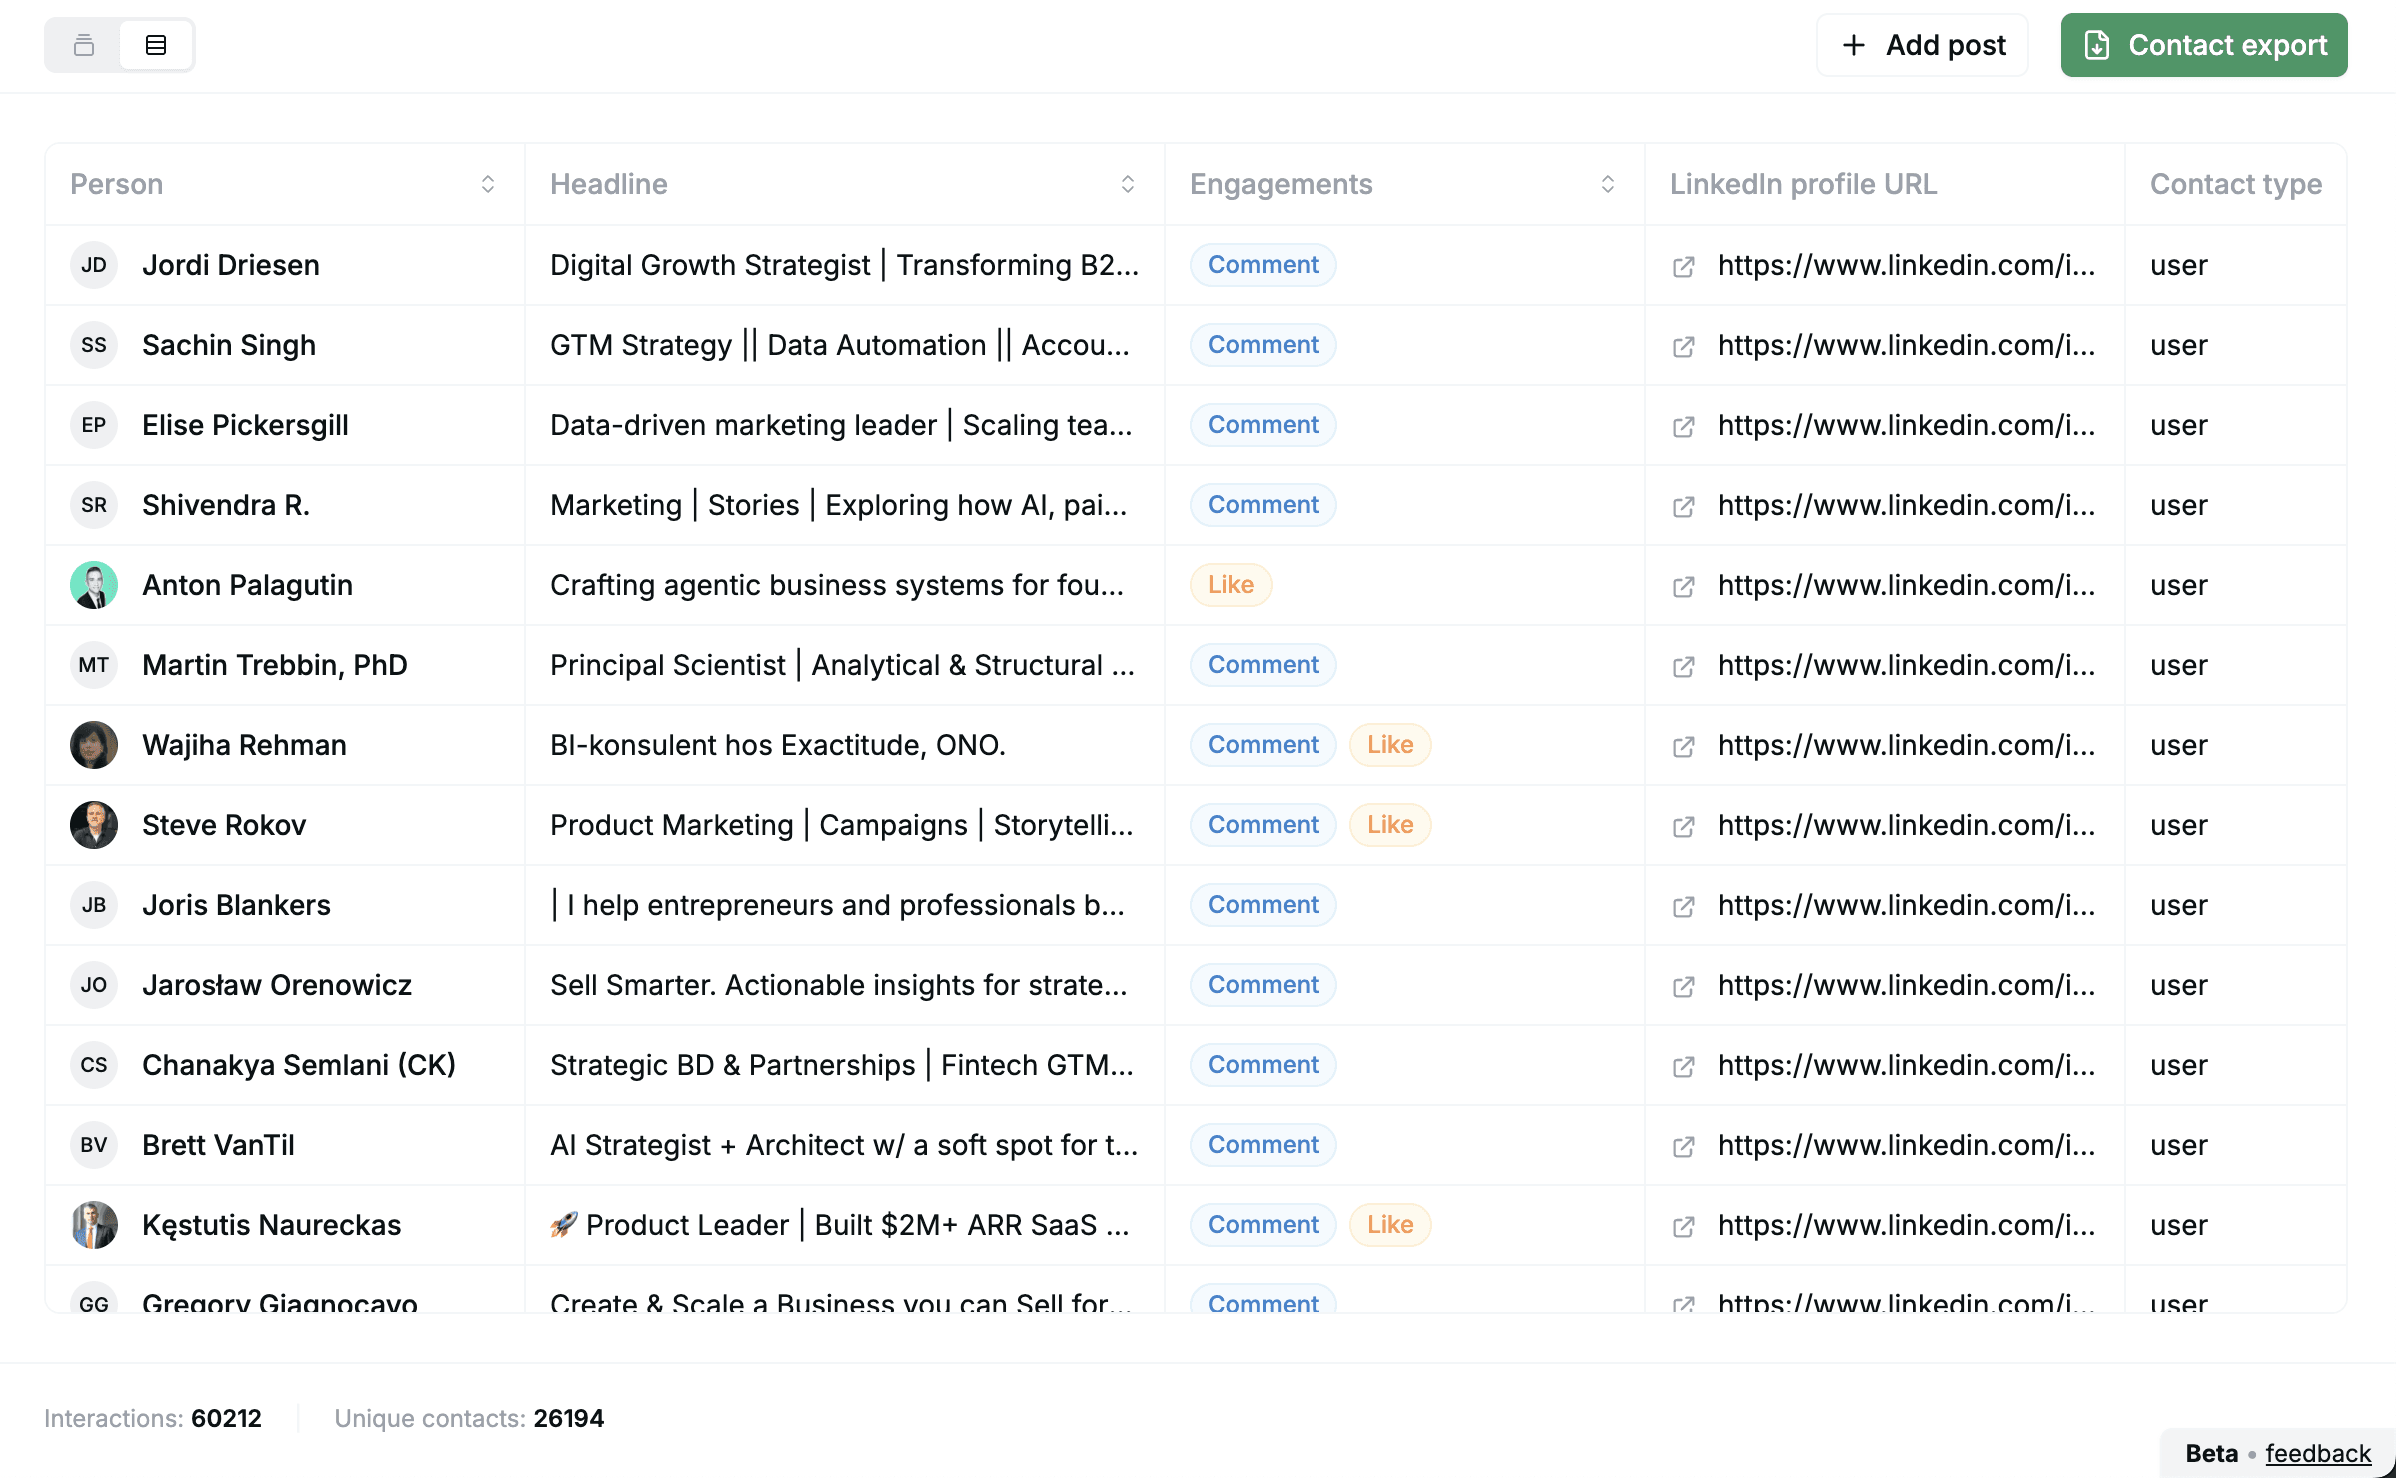Sort table by the Engagements column
This screenshot has width=2396, height=1478.
(x=1607, y=184)
